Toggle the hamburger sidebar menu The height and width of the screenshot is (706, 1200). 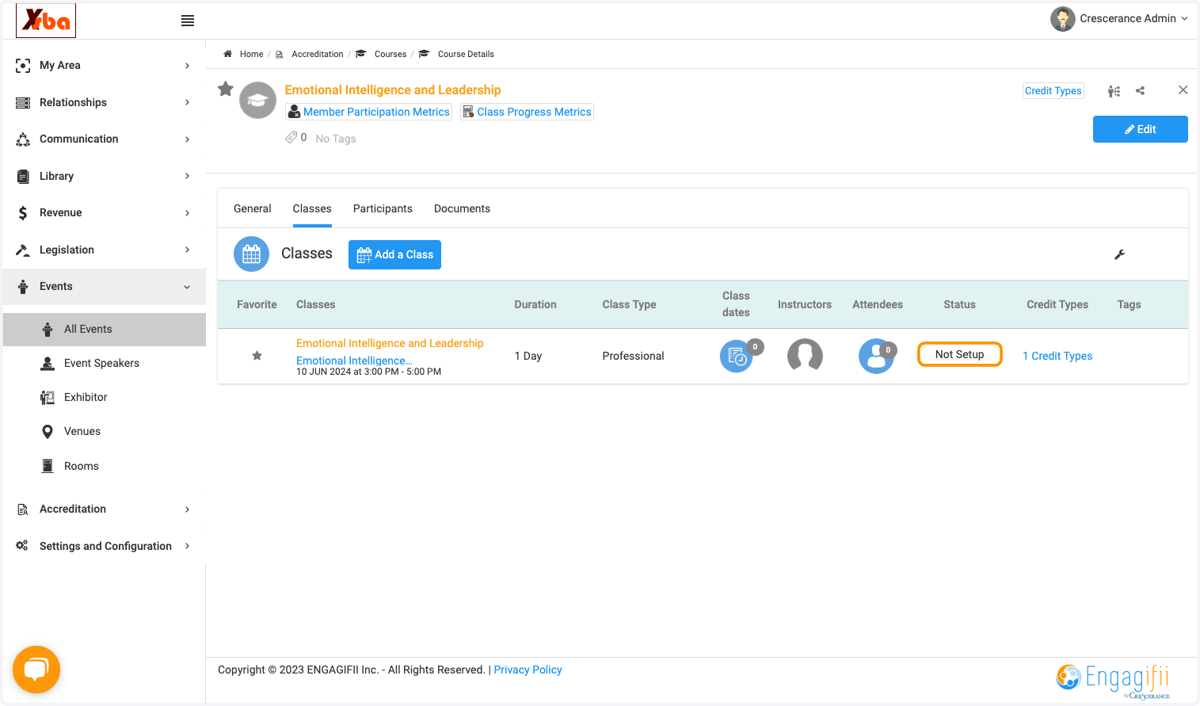(x=187, y=20)
